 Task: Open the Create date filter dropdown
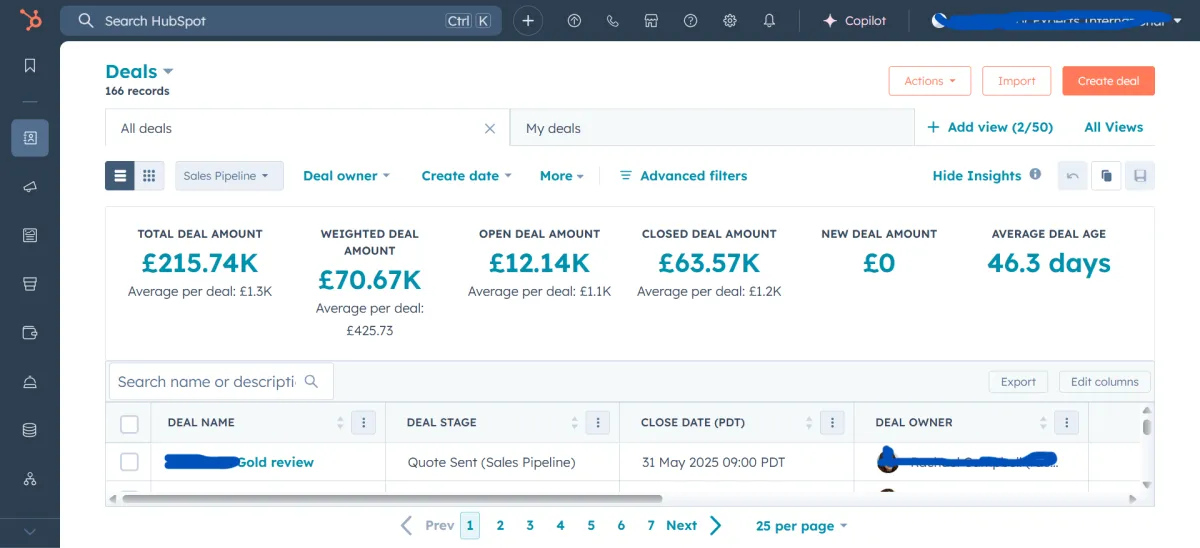(x=466, y=175)
